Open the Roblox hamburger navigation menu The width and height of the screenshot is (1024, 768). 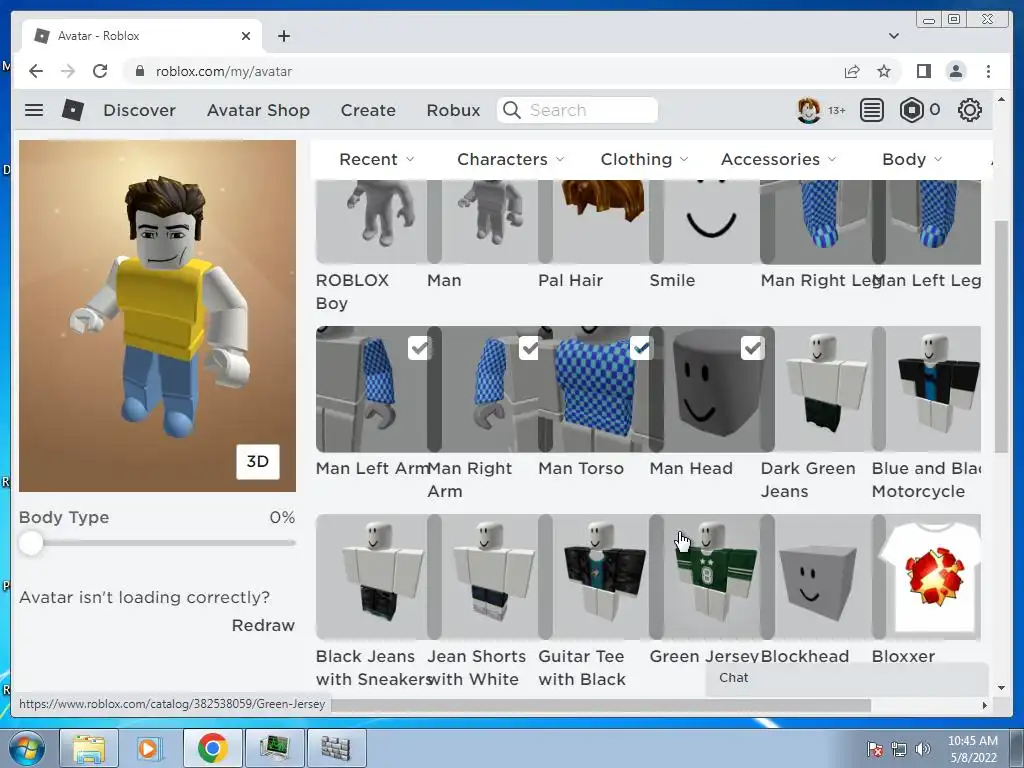[x=34, y=110]
